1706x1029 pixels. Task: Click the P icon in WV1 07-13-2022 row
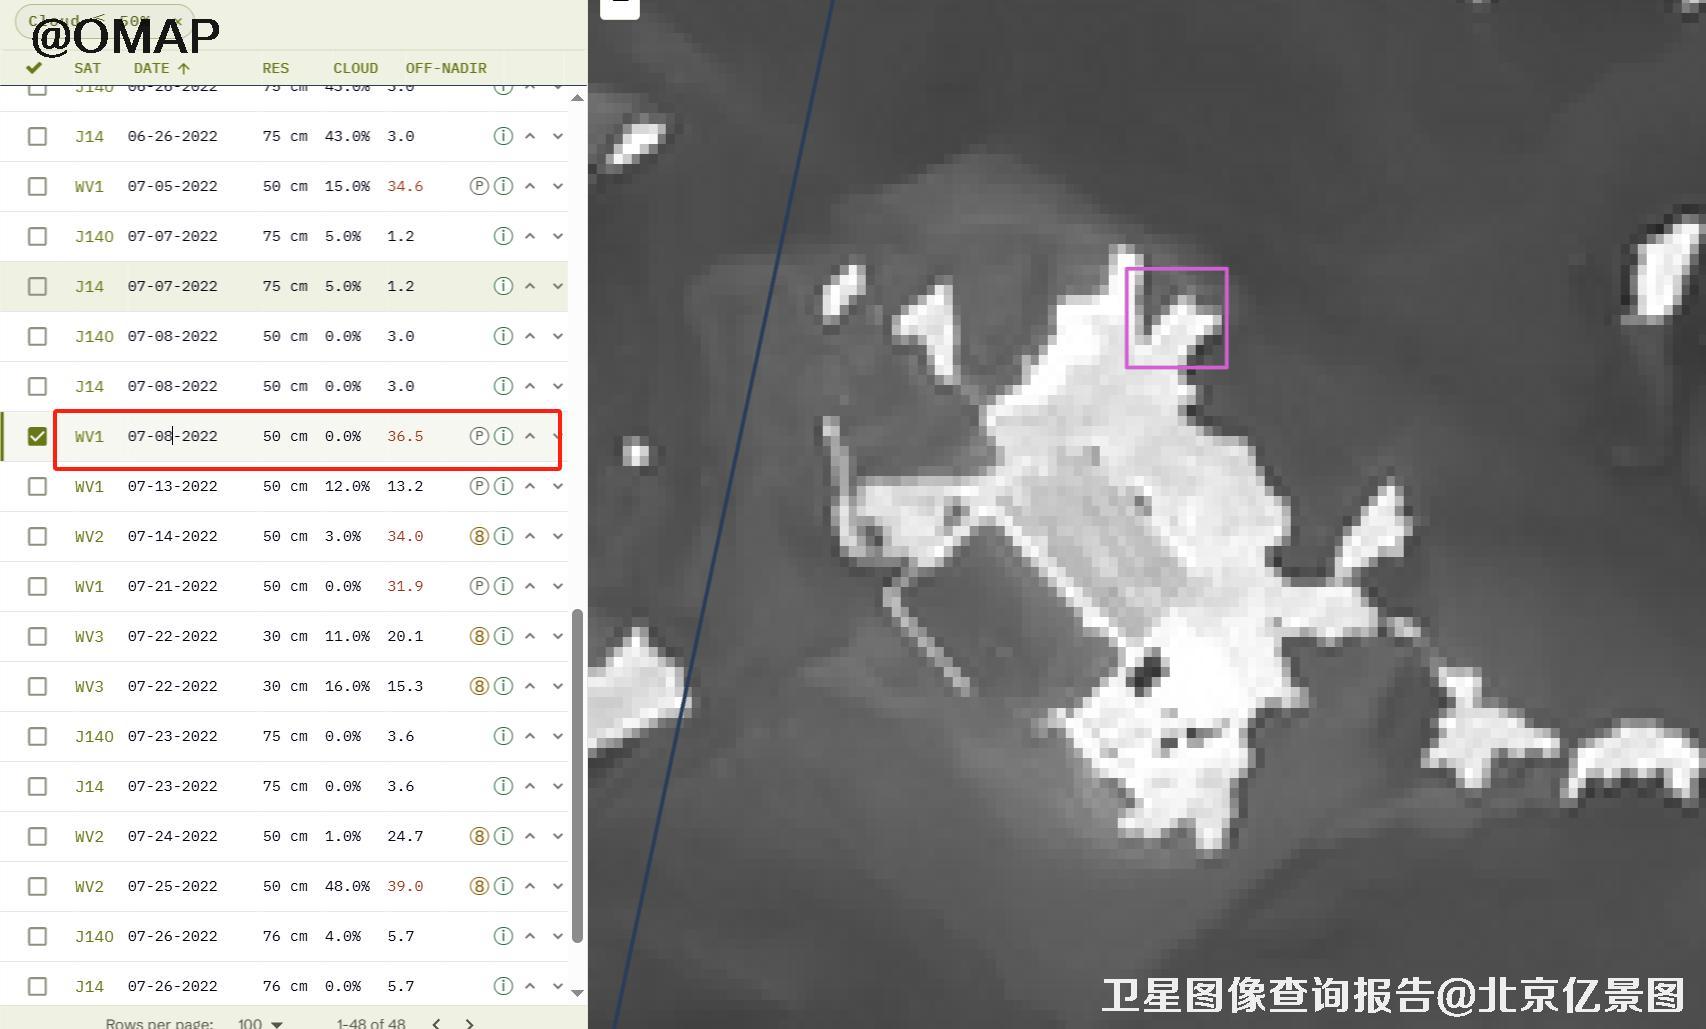[x=479, y=486]
